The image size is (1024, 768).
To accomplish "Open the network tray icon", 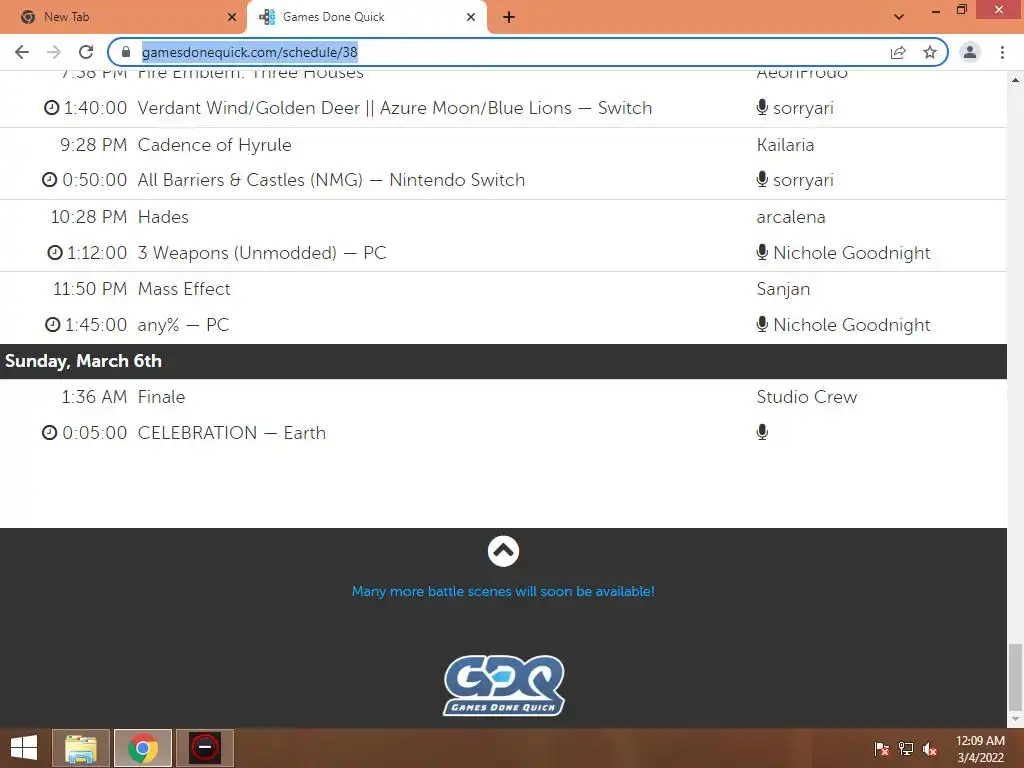I will click(906, 748).
